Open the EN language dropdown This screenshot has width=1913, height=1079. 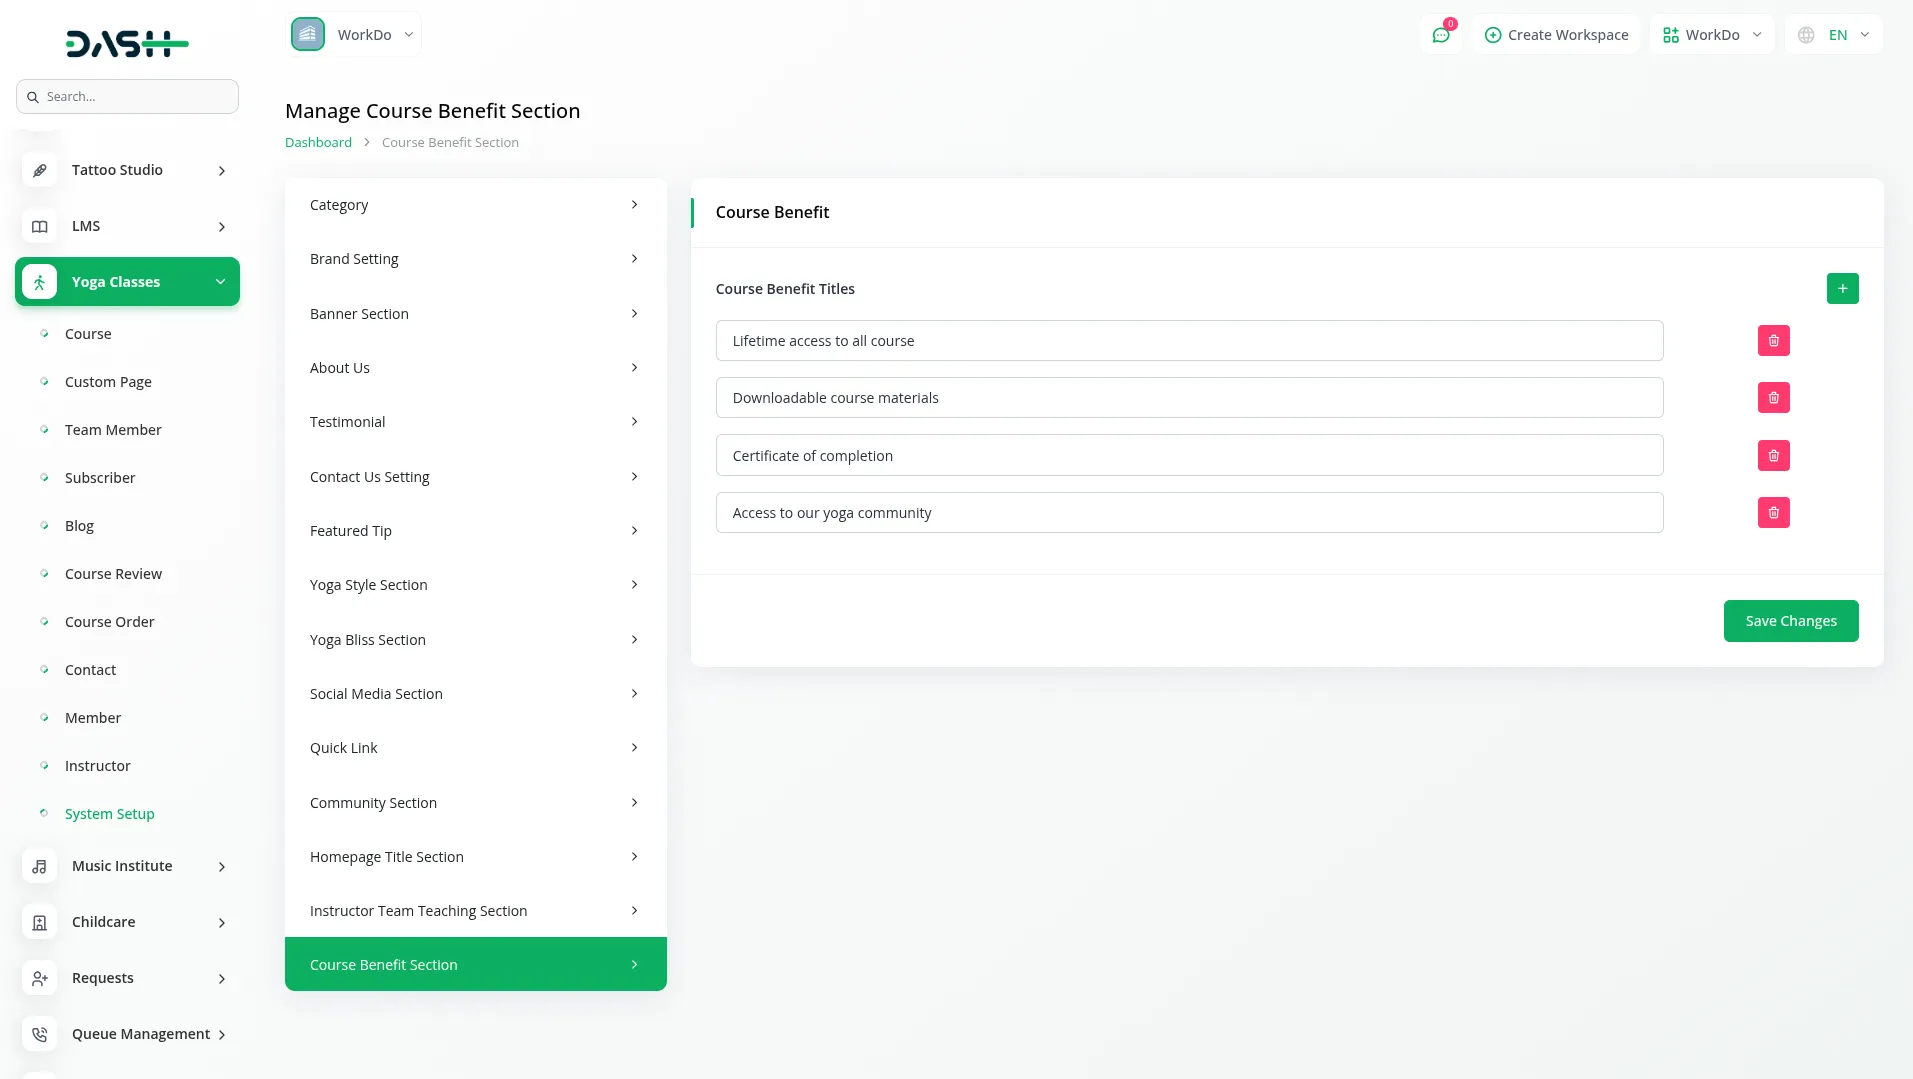[x=1834, y=35]
